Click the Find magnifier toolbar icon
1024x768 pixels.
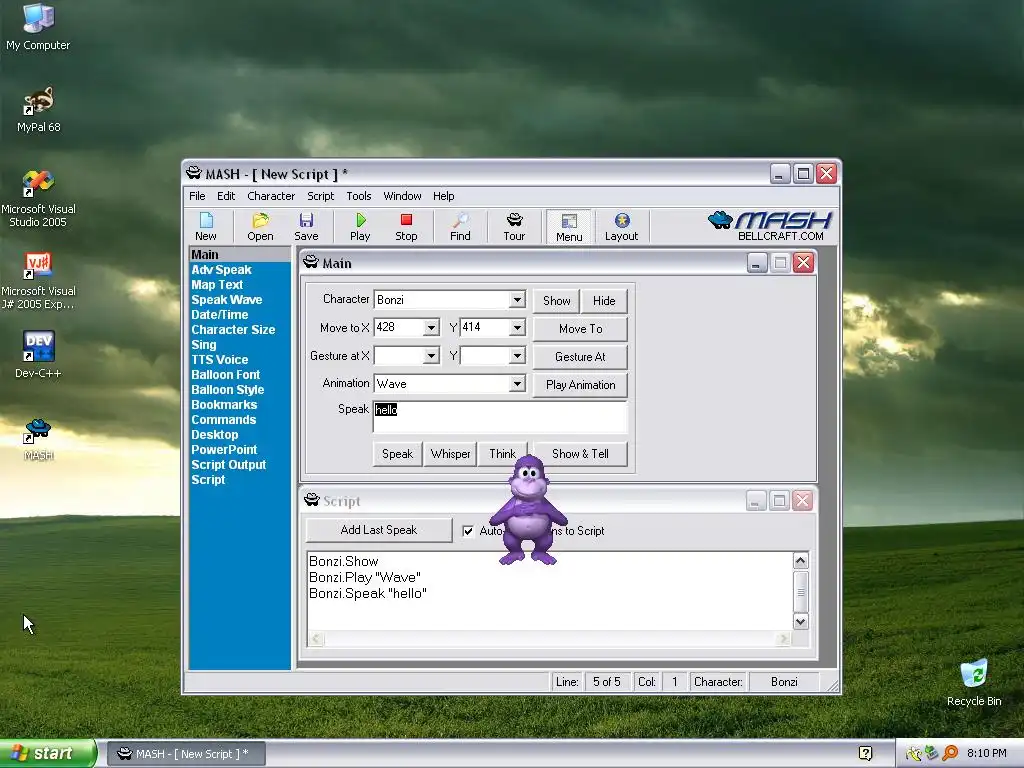(x=460, y=227)
